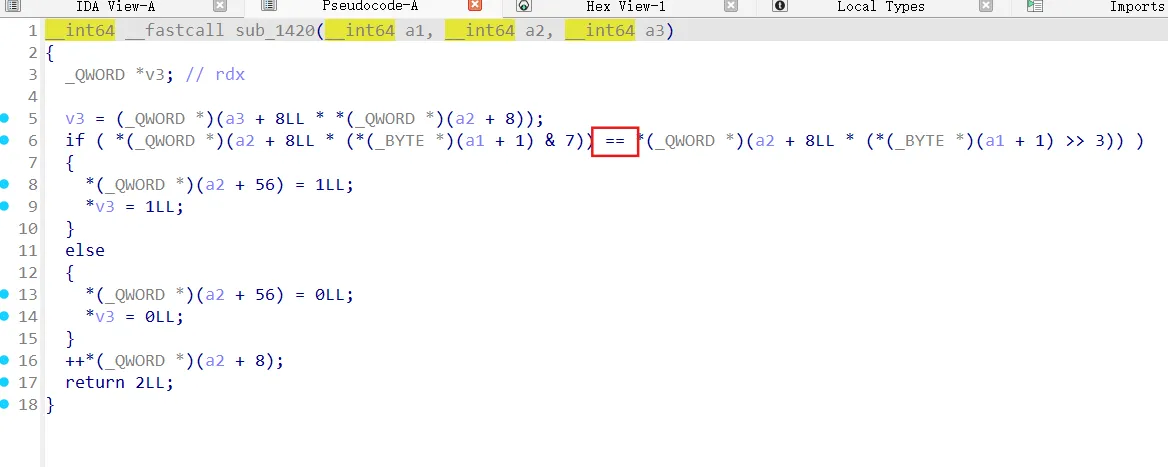Close the Local Types tab
This screenshot has width=1168, height=467.
point(986,6)
